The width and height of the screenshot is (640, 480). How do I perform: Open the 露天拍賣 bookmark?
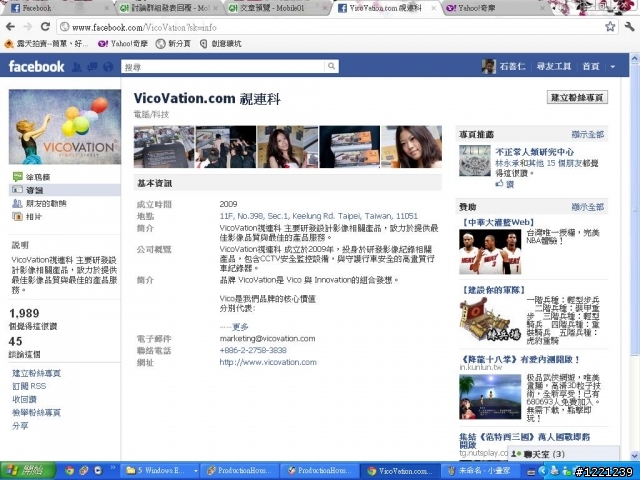coord(46,43)
